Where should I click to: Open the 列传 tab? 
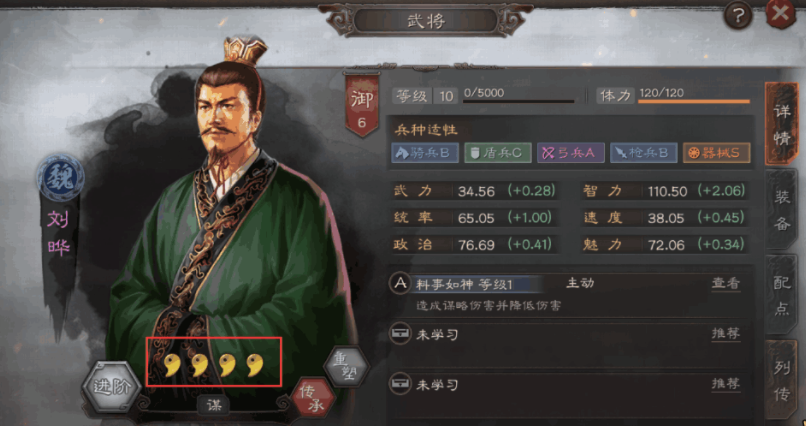pos(782,381)
